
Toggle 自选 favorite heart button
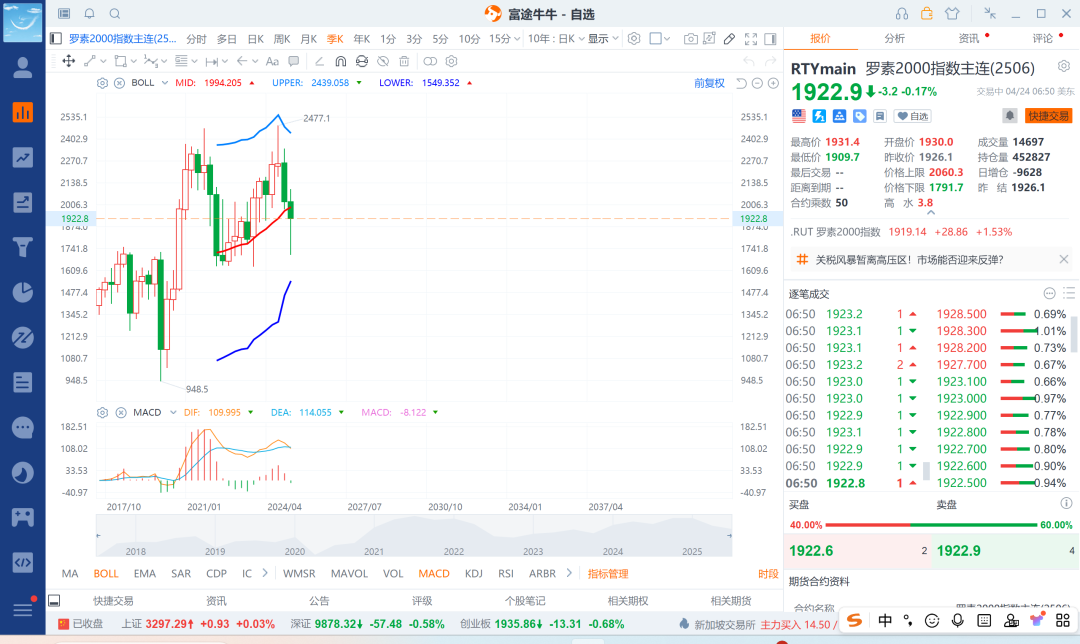[913, 116]
